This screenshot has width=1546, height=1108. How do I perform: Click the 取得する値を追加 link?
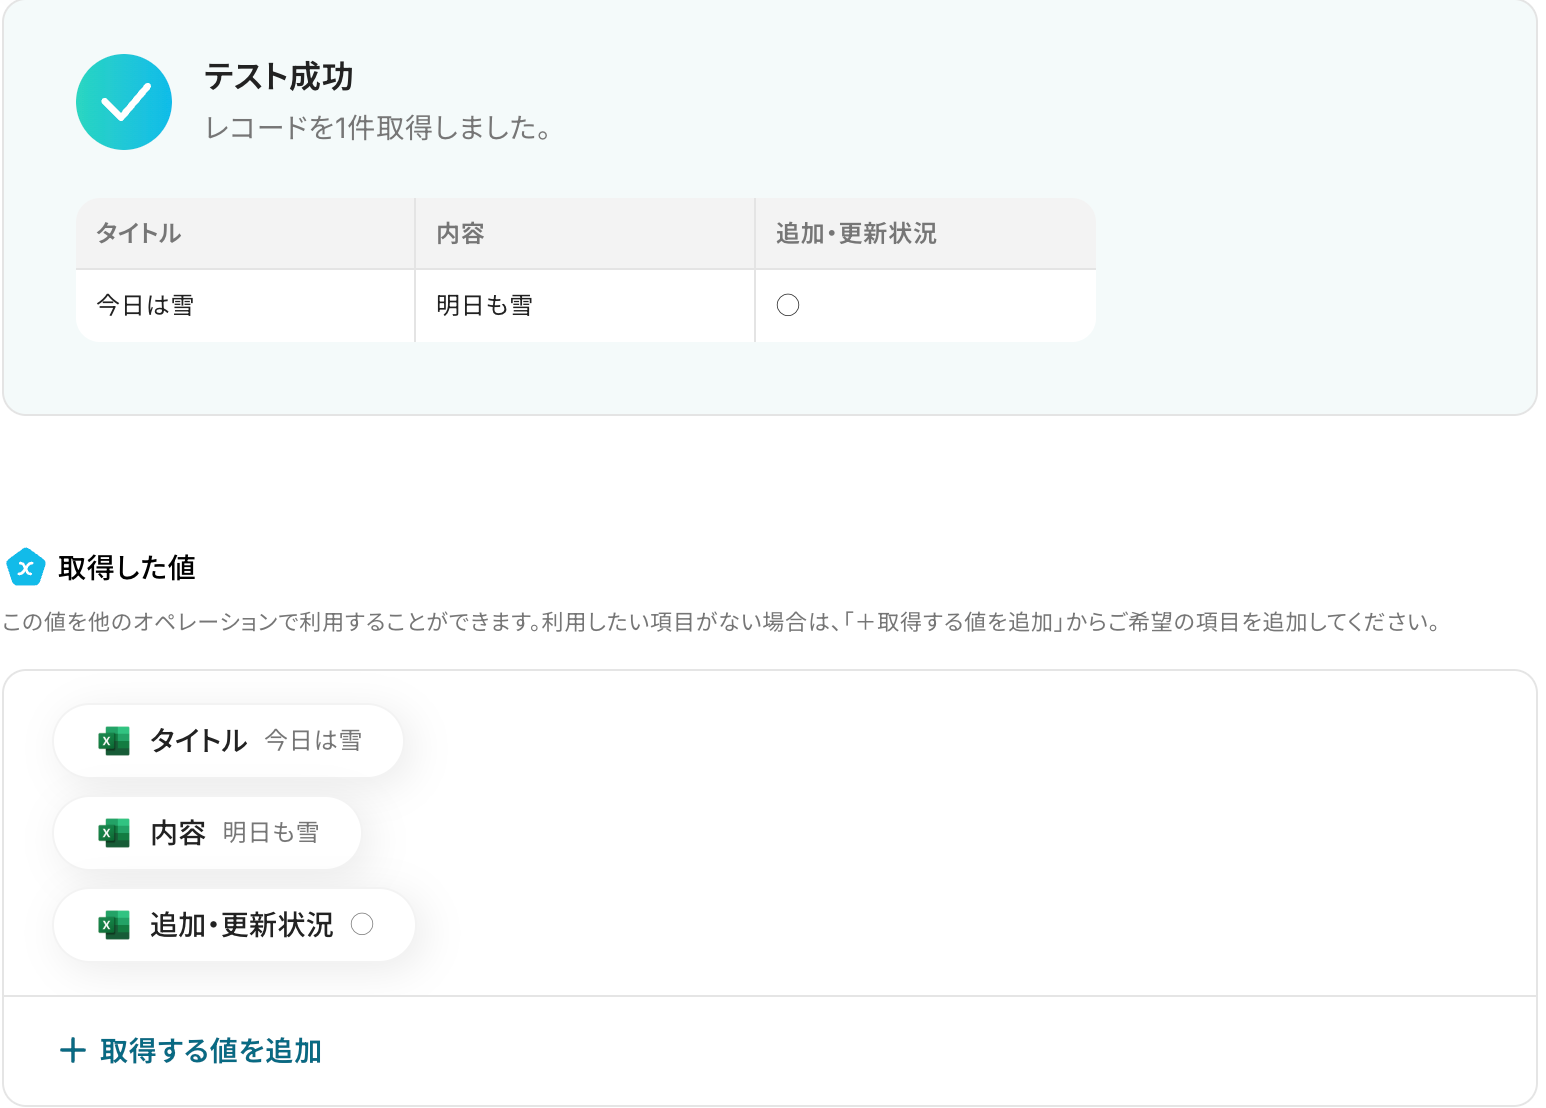(x=211, y=1051)
